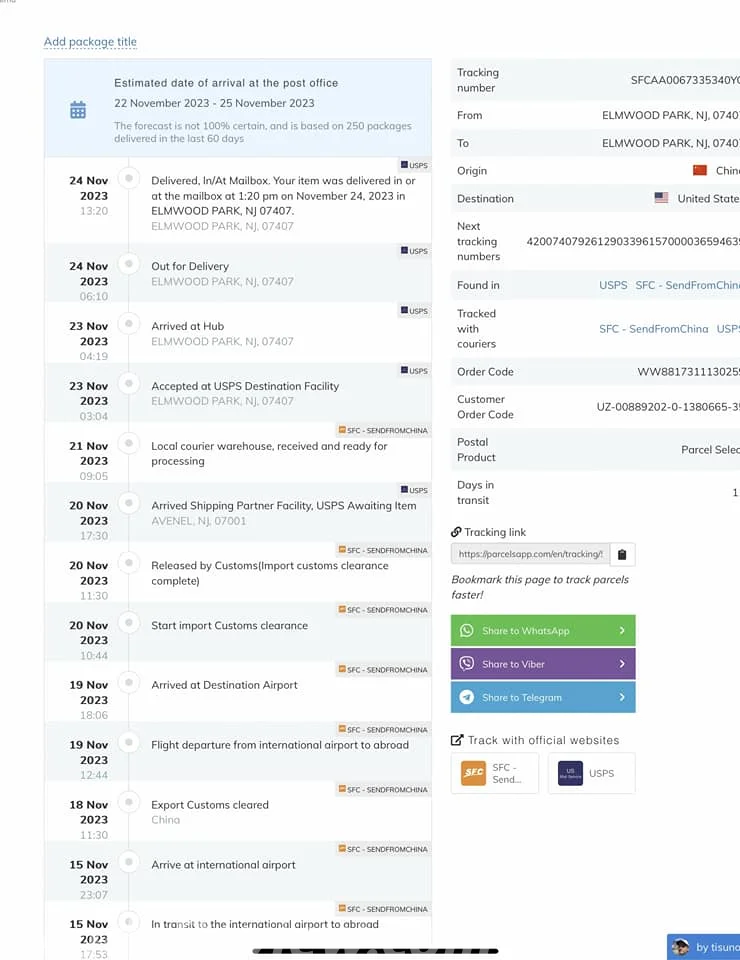Click the Delivered event timeline marker
The height and width of the screenshot is (960, 740).
(128, 178)
